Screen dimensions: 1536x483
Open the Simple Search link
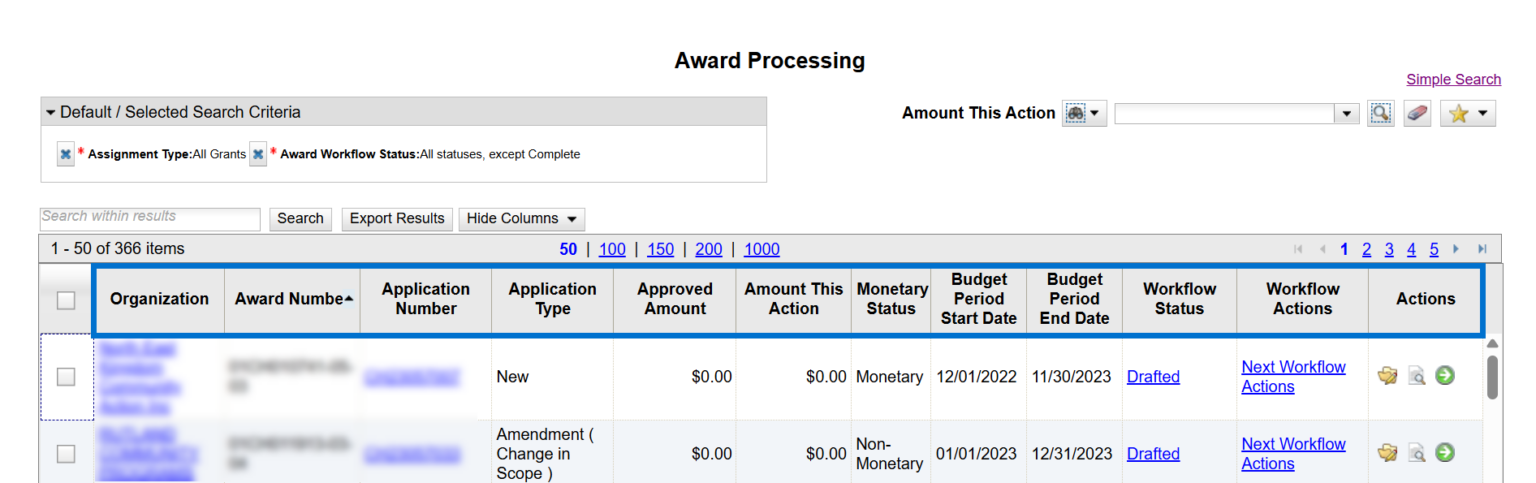(x=1453, y=80)
